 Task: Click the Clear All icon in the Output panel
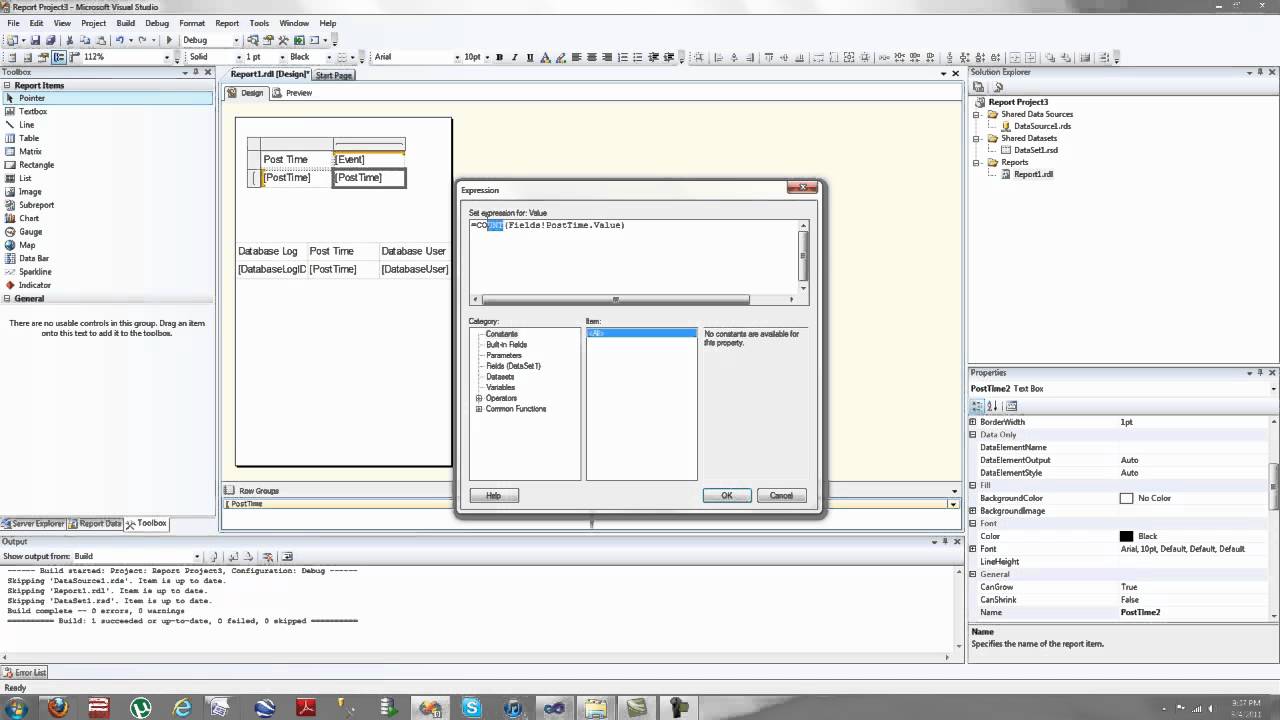[x=267, y=556]
